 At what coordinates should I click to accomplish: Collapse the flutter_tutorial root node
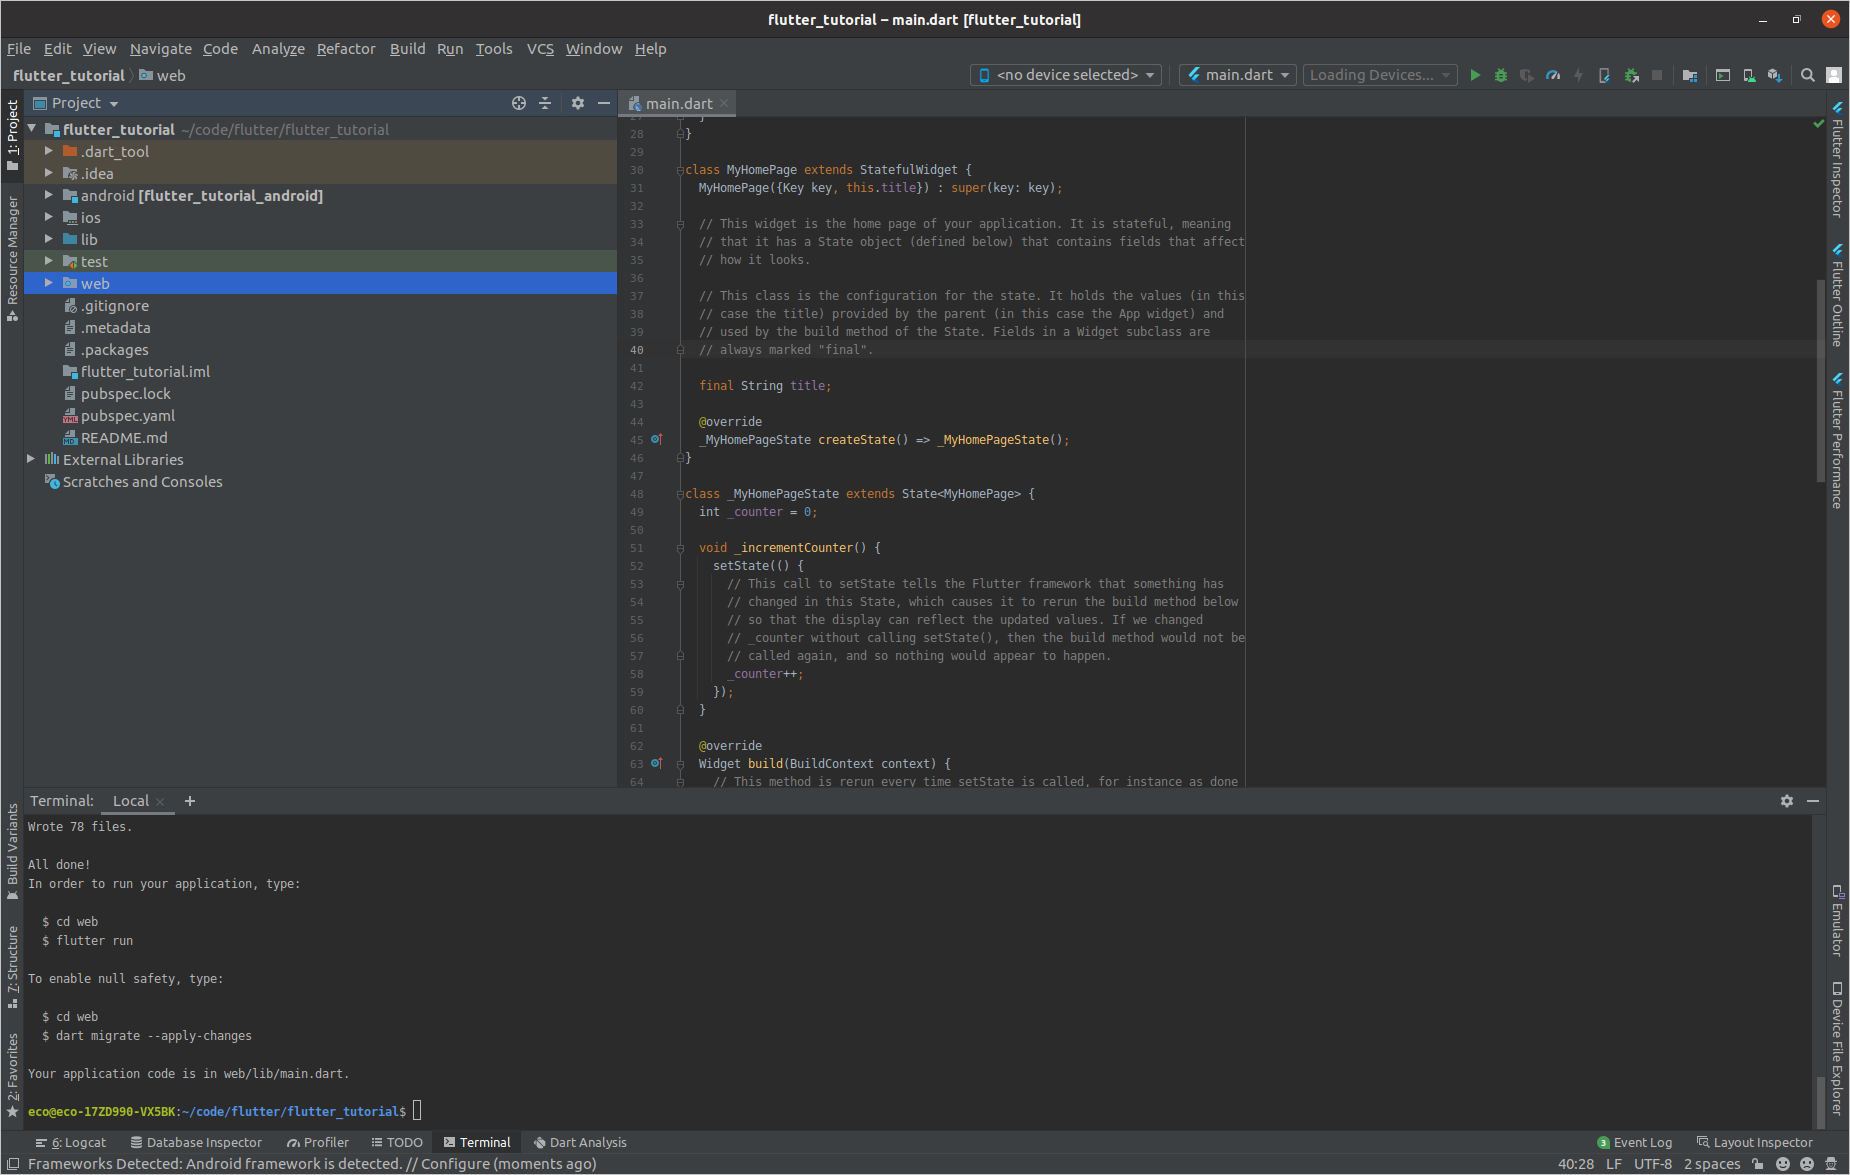tap(32, 129)
